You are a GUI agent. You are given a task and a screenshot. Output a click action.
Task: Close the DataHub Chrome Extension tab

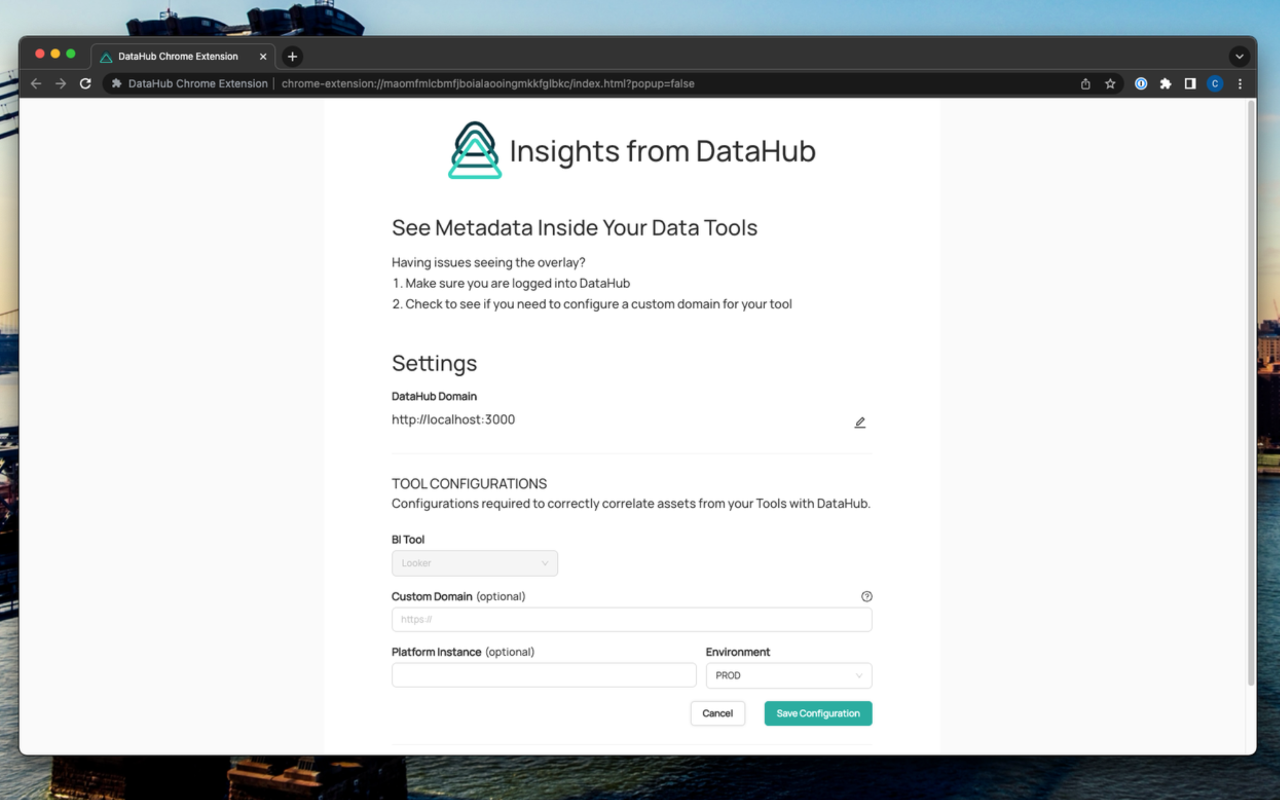coord(263,56)
